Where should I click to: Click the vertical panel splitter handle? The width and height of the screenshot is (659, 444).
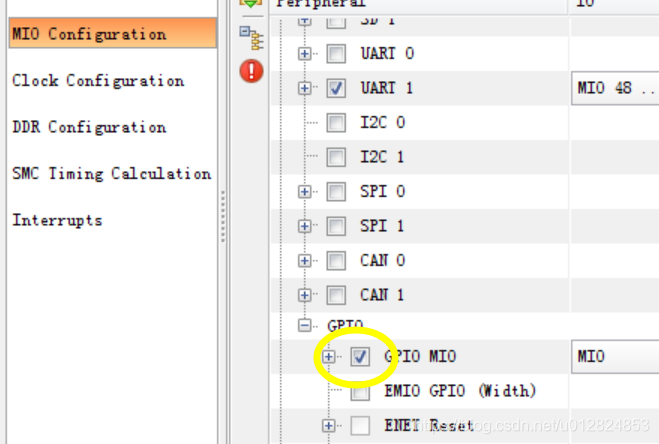[x=223, y=217]
